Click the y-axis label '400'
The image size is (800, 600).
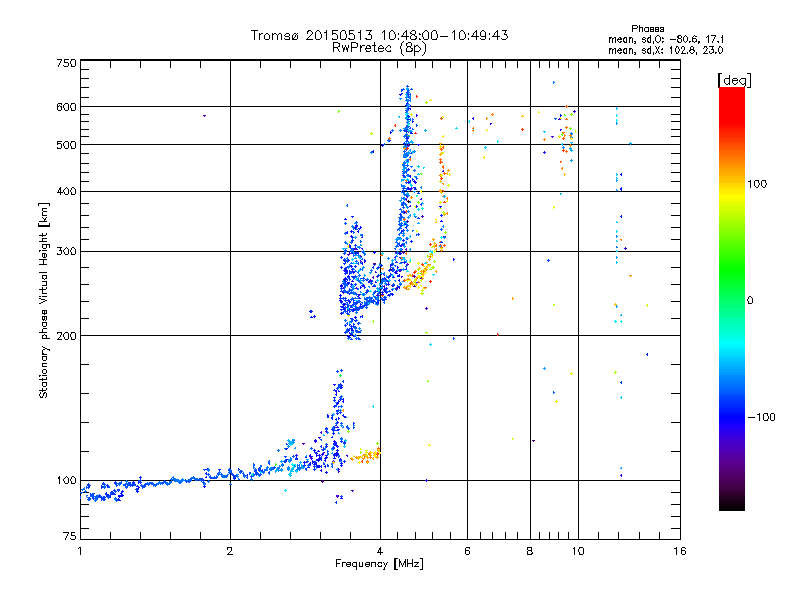pos(66,192)
